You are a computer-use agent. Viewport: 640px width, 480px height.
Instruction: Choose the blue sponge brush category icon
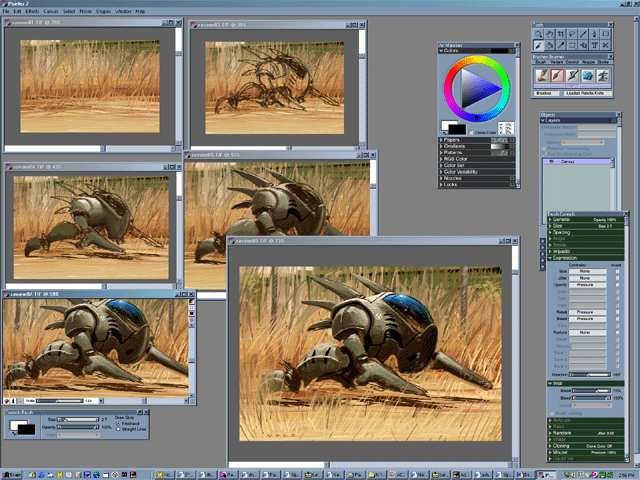pos(587,76)
